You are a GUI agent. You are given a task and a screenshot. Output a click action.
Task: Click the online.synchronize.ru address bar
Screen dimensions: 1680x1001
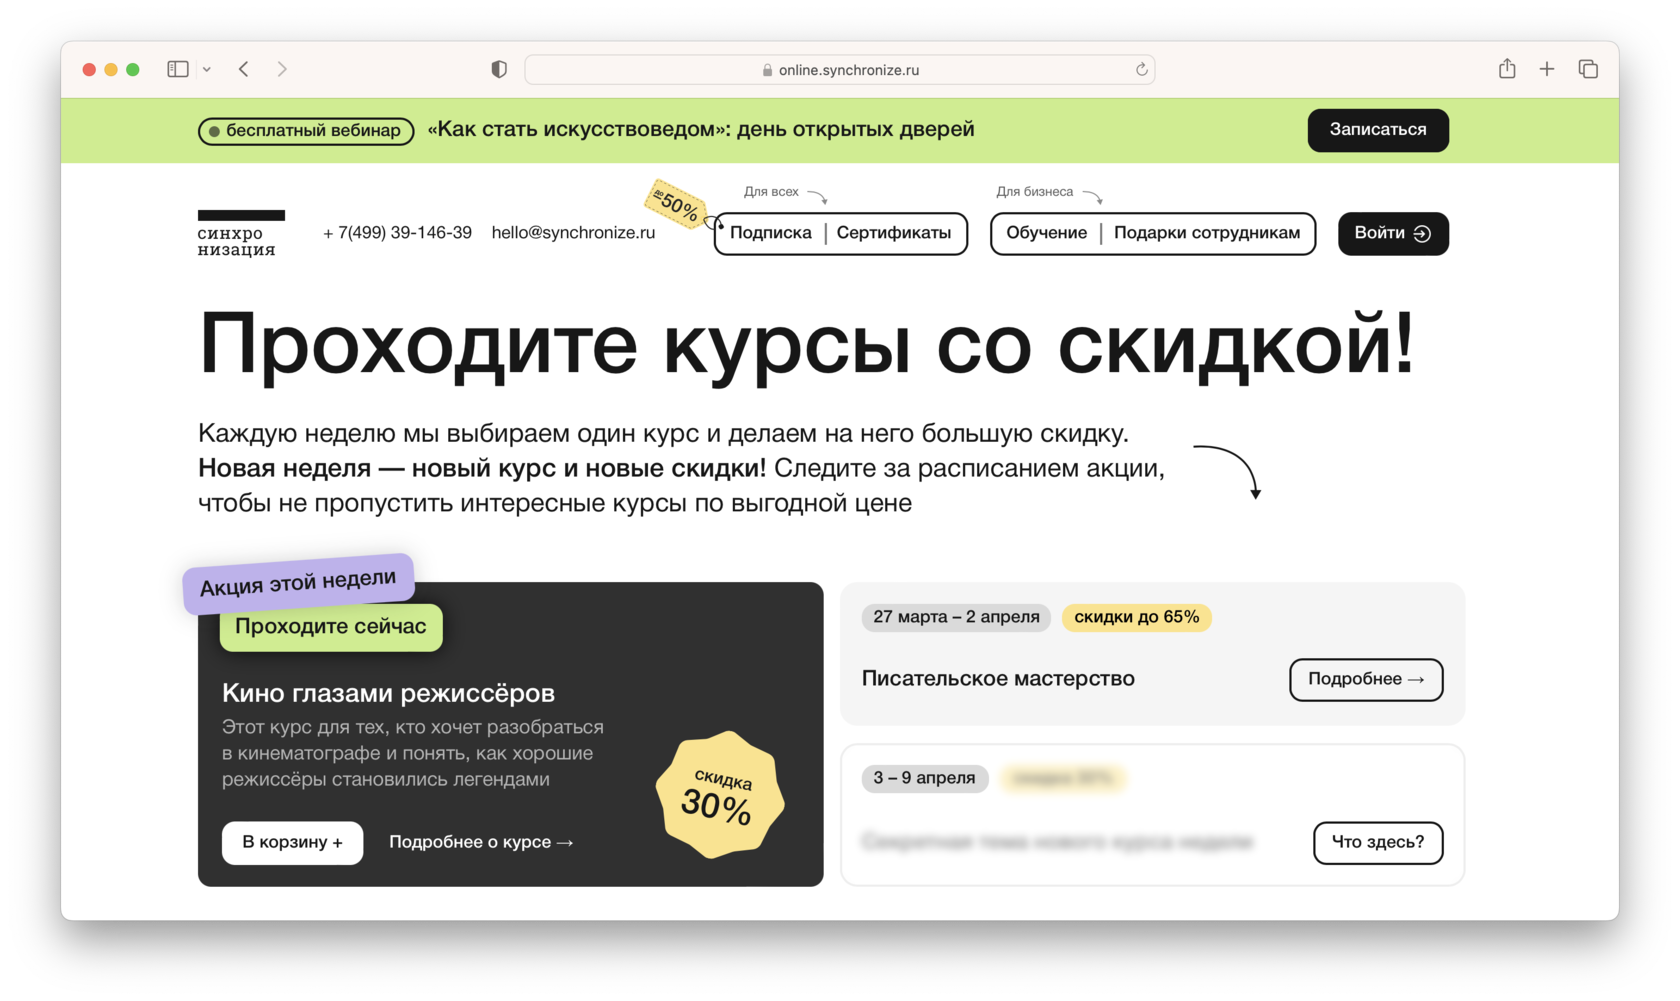[839, 69]
